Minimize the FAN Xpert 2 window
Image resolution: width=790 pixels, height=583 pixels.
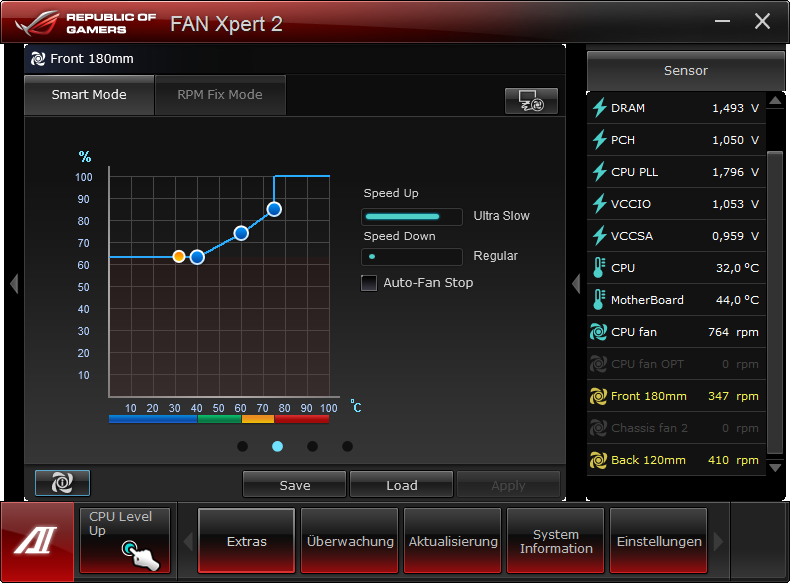click(722, 21)
